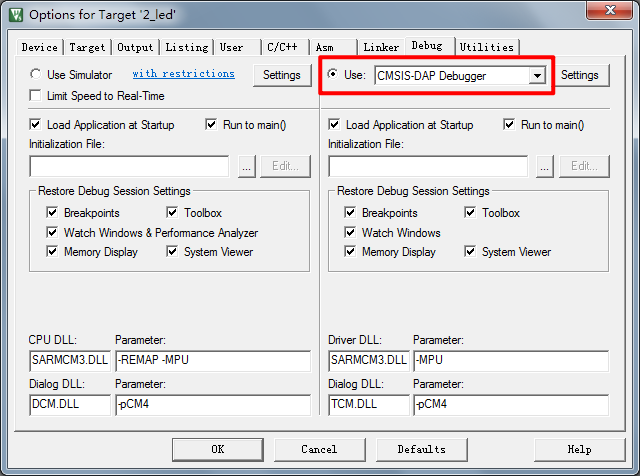Switch to the Target tab
Image resolution: width=640 pixels, height=476 pixels.
[88, 47]
